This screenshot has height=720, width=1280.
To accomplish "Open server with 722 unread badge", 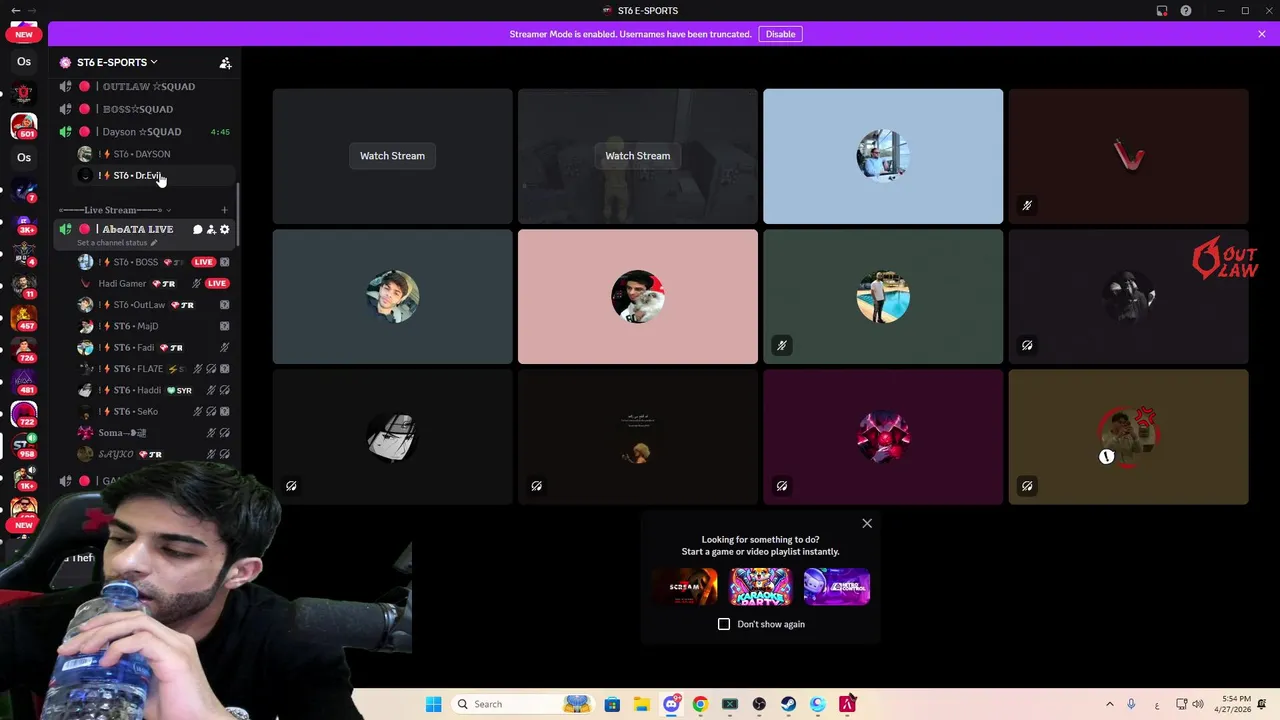I will tap(24, 414).
